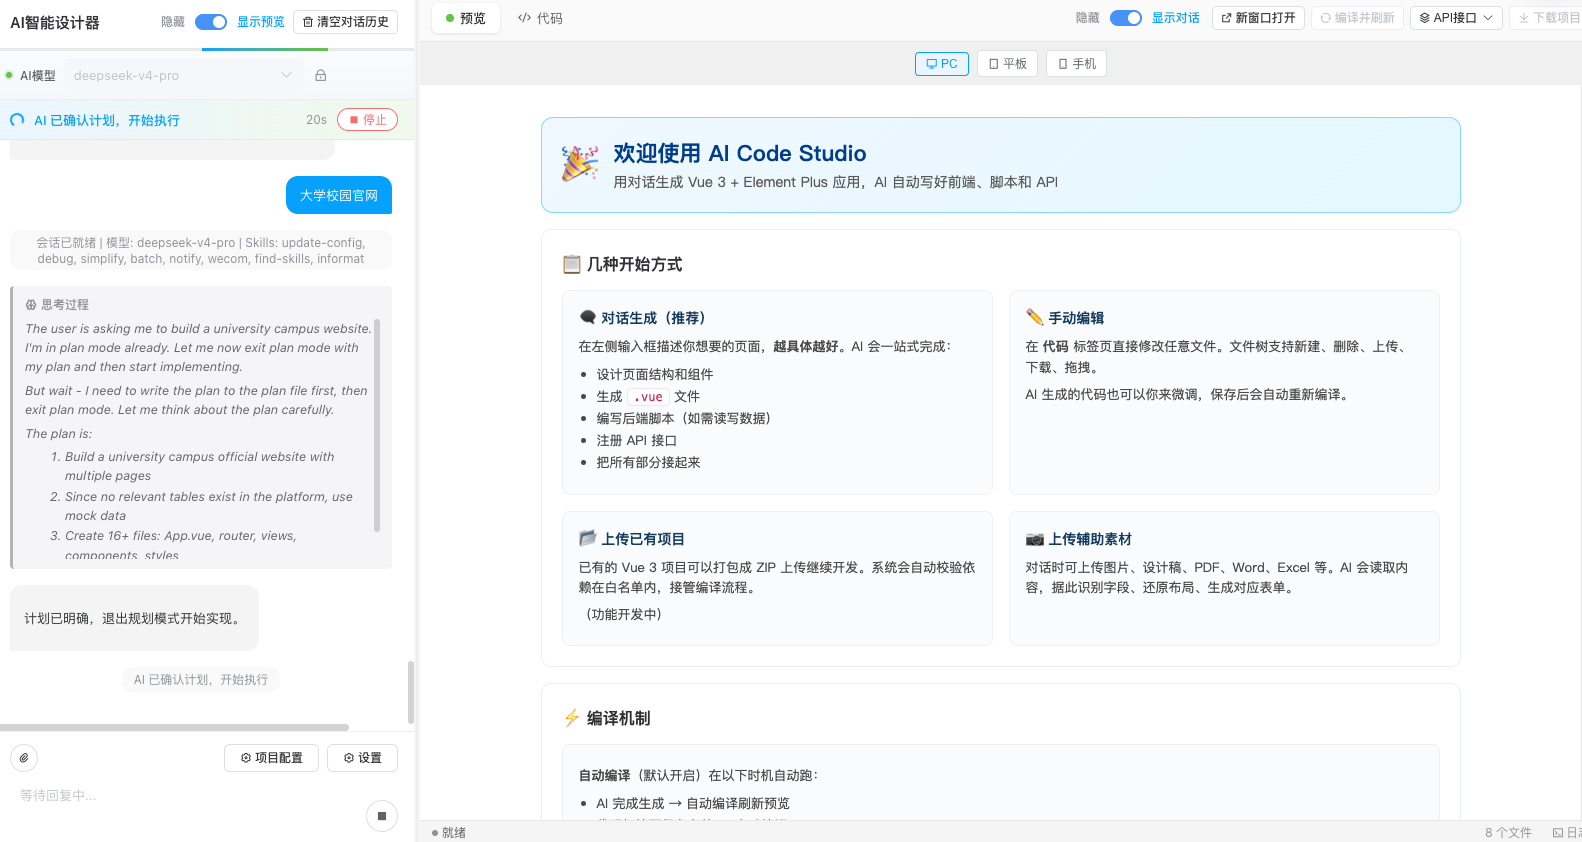The width and height of the screenshot is (1582, 842).
Task: Toggle the show dialog switch
Action: (x=1126, y=18)
